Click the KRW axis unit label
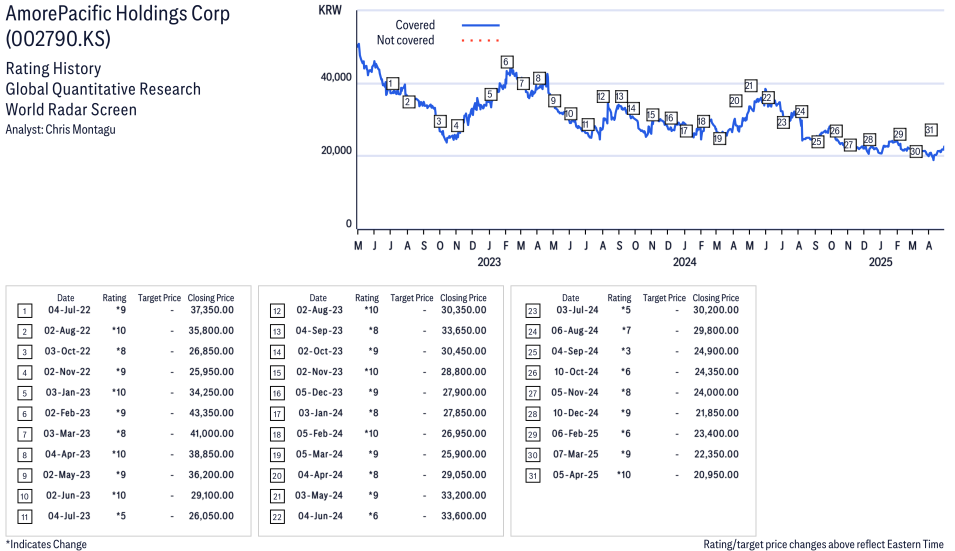Image resolution: width=955 pixels, height=551 pixels. [330, 10]
